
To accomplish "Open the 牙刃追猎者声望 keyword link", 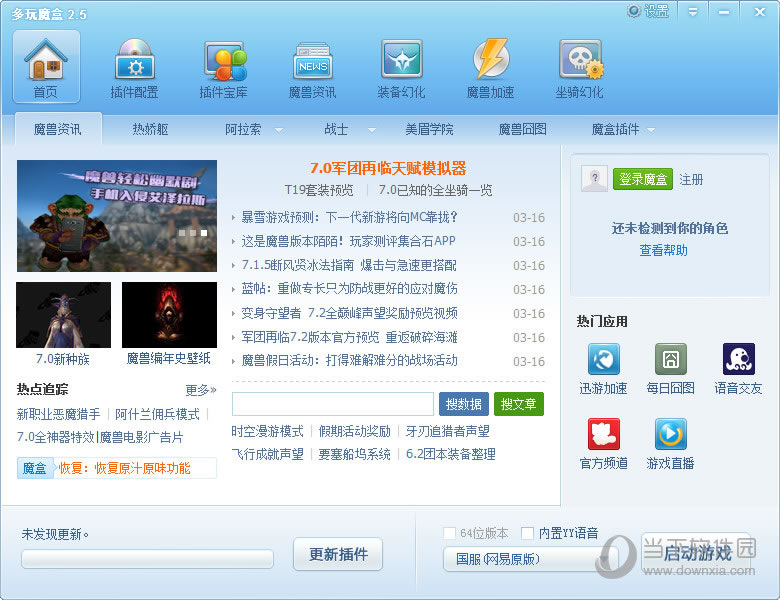I will coord(447,431).
